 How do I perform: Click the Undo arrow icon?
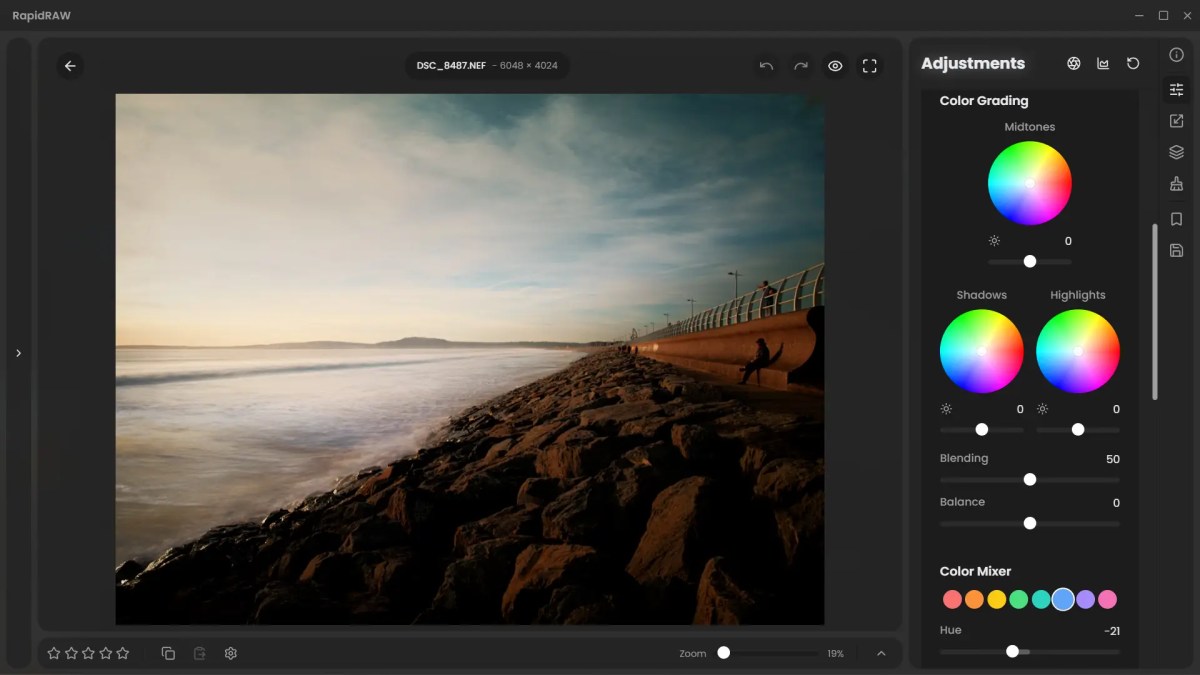pos(766,65)
